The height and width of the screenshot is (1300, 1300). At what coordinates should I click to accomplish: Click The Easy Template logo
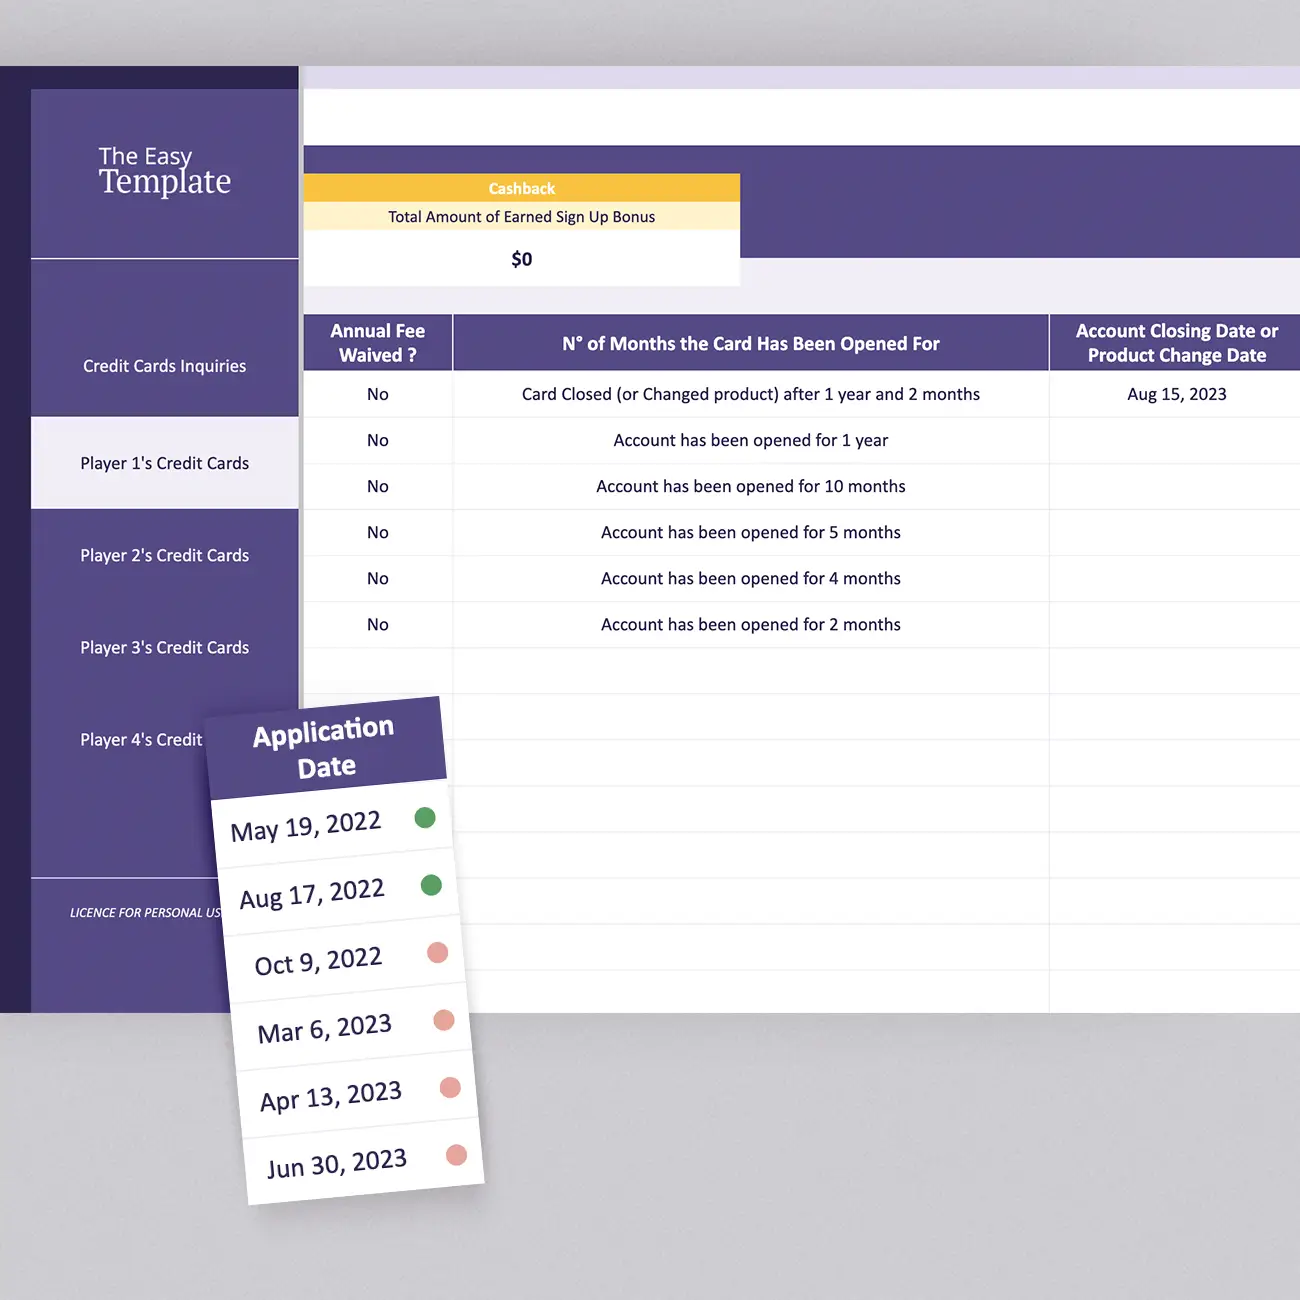click(165, 171)
